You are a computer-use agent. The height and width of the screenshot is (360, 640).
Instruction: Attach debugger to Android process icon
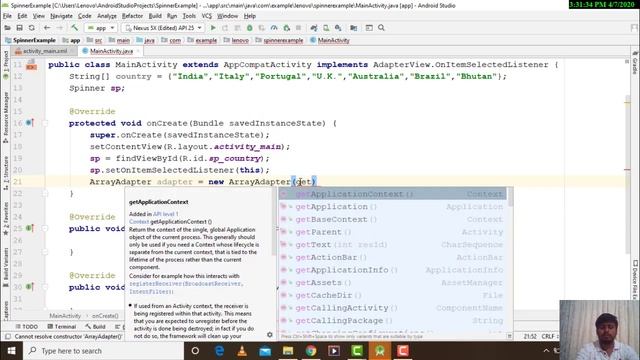point(287,28)
